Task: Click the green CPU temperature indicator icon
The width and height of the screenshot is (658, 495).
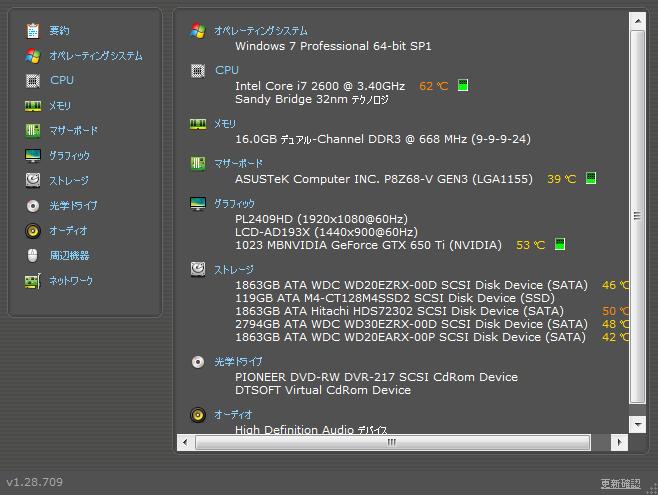Action: click(x=463, y=85)
